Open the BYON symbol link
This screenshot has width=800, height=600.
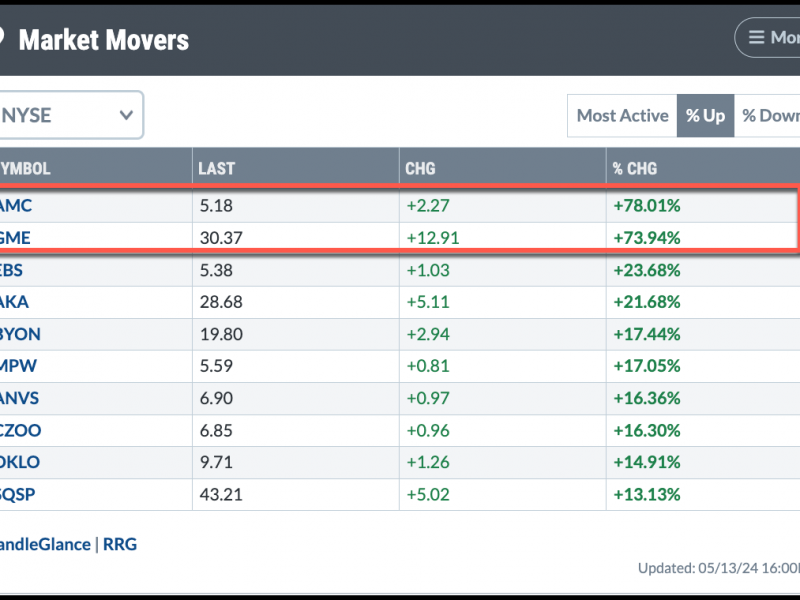coord(20,334)
